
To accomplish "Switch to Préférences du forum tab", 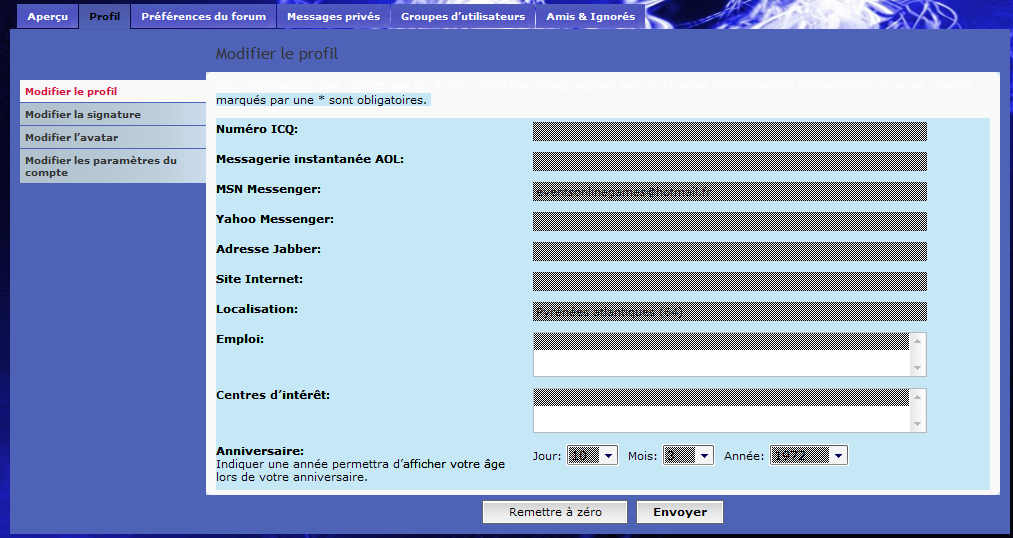I will [x=203, y=17].
